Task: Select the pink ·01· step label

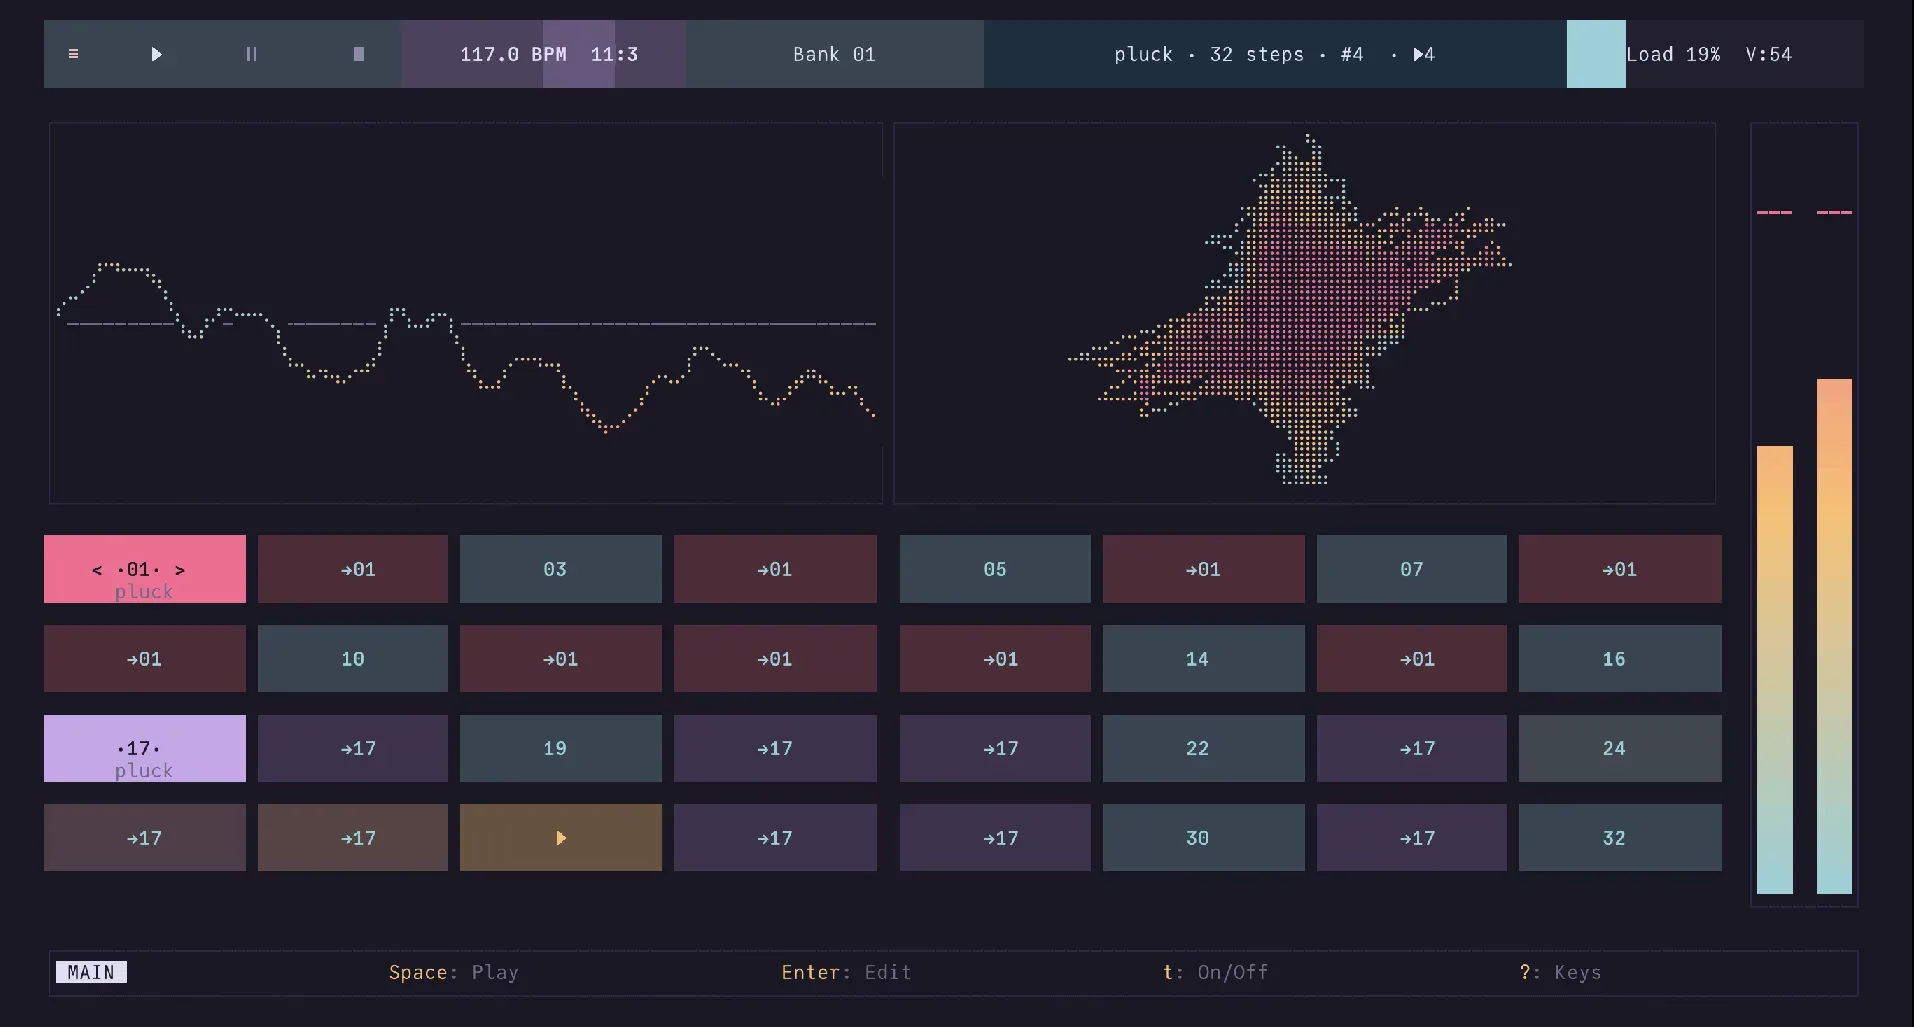Action: coord(138,569)
